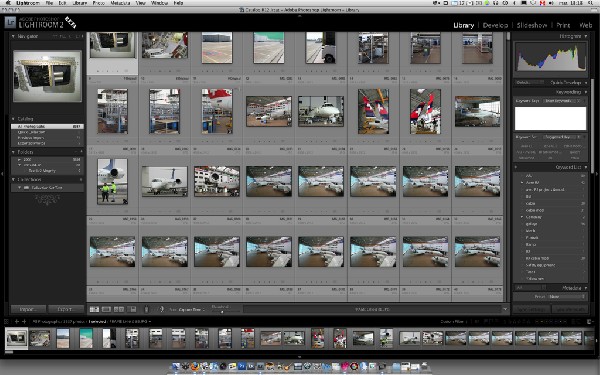Collapse the Collections panel
The image size is (600, 375).
tap(13, 179)
